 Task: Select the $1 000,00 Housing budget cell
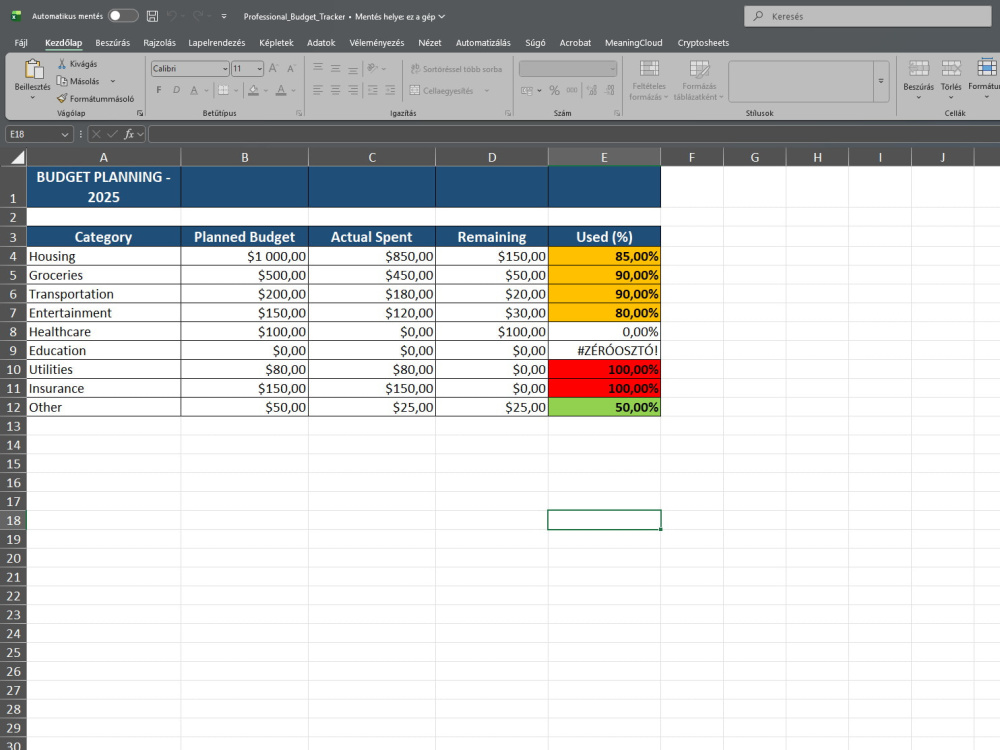click(244, 256)
